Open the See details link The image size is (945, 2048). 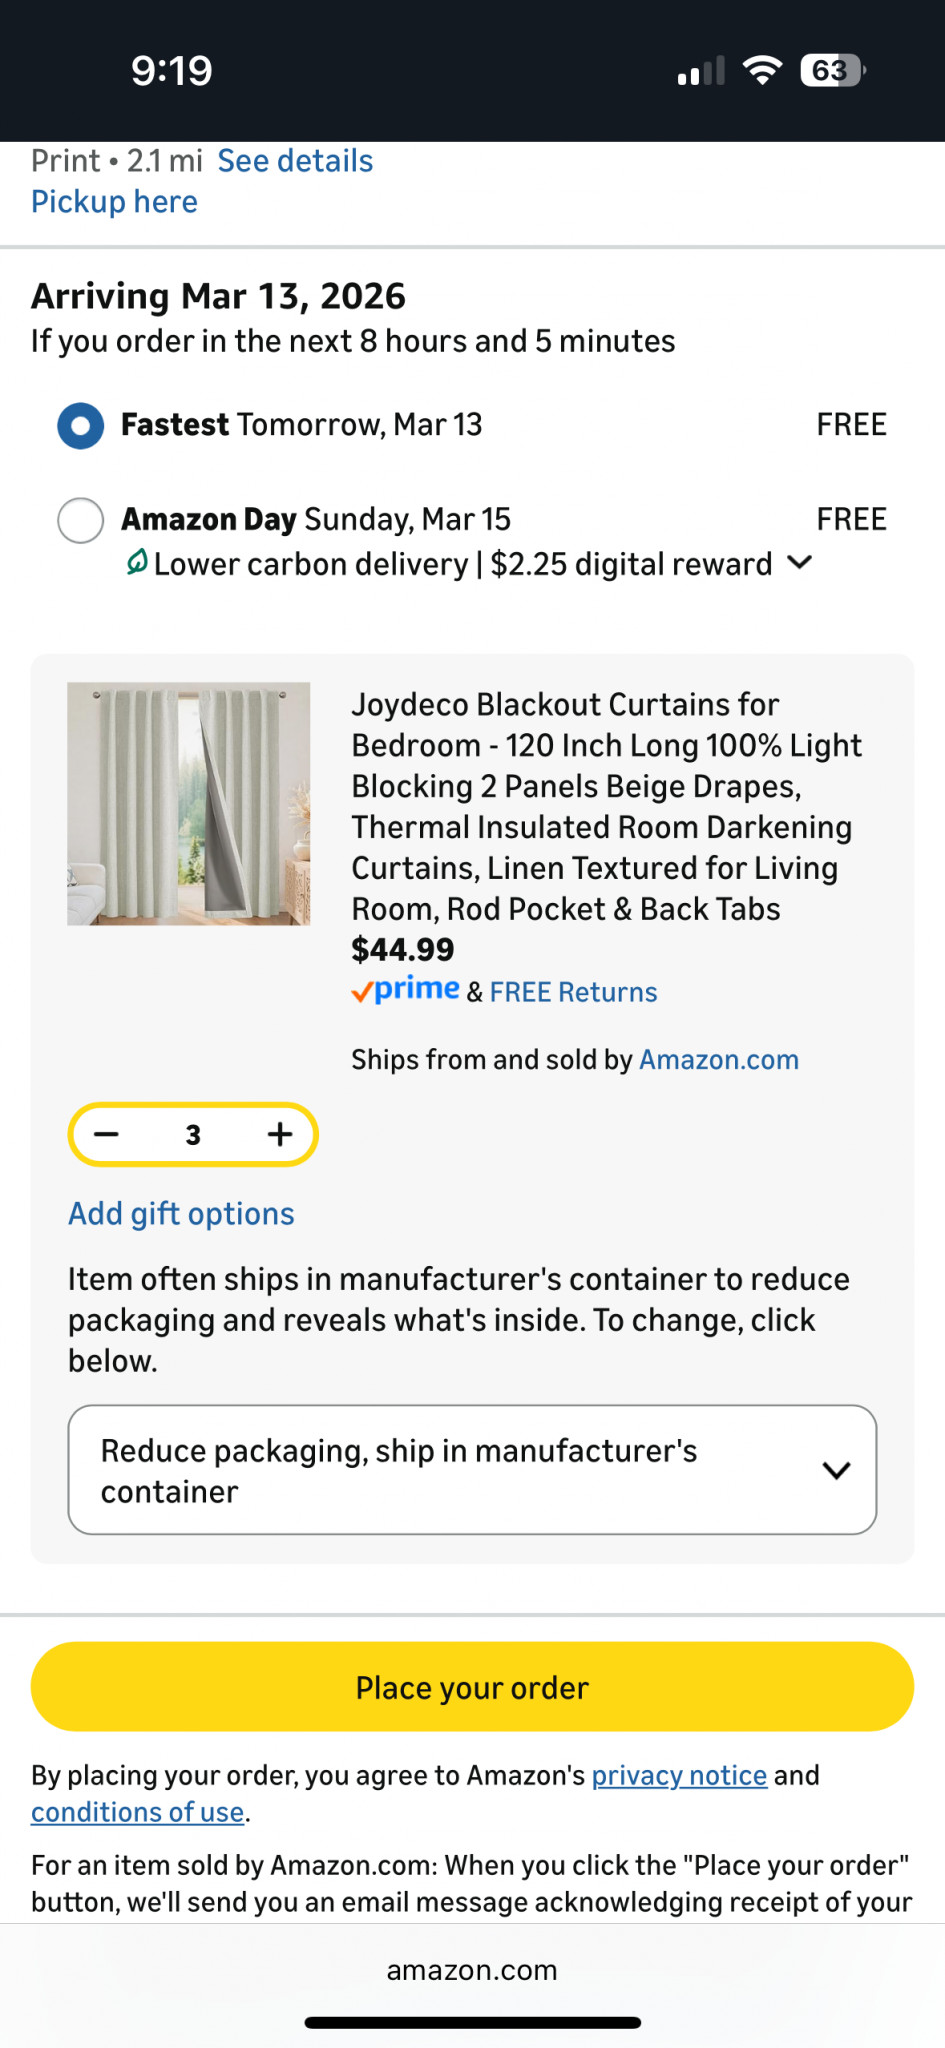295,161
